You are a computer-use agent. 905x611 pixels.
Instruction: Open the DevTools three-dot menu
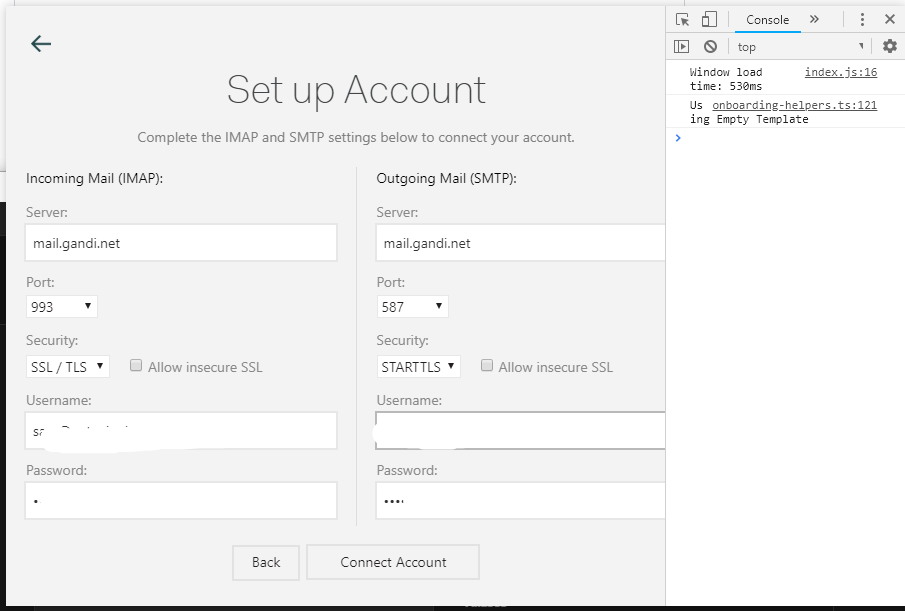click(x=862, y=20)
